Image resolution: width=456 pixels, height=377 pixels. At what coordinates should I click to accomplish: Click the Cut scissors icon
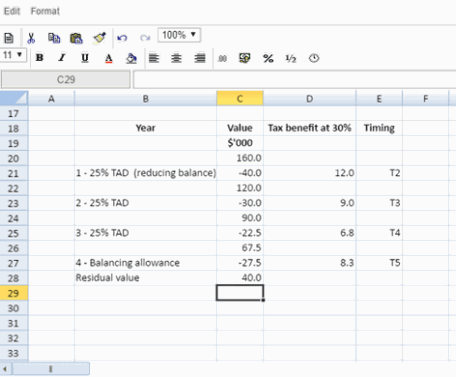tap(31, 38)
